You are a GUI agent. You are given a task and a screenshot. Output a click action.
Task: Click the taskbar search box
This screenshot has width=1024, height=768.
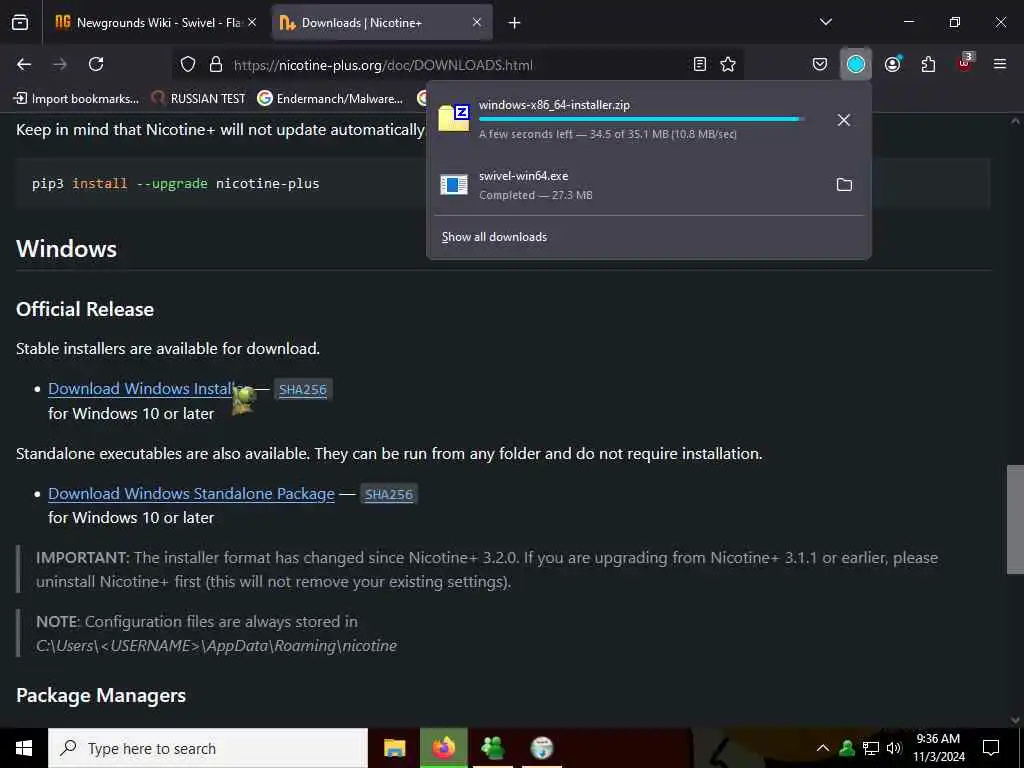click(x=208, y=748)
